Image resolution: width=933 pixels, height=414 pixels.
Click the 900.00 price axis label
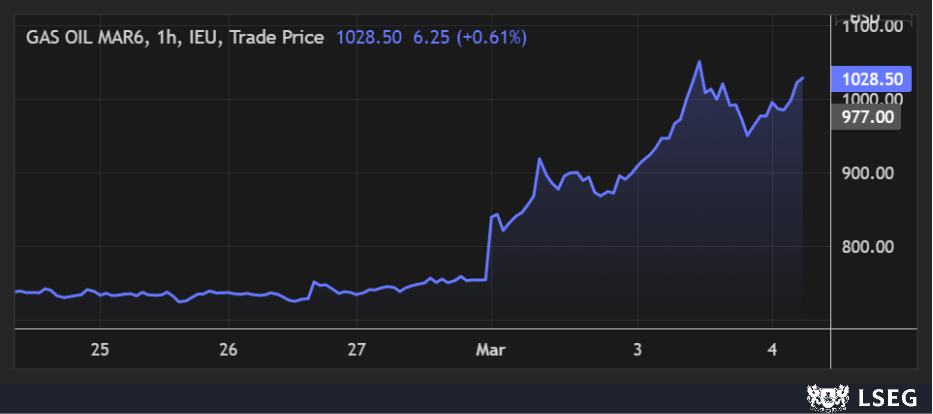tap(872, 173)
